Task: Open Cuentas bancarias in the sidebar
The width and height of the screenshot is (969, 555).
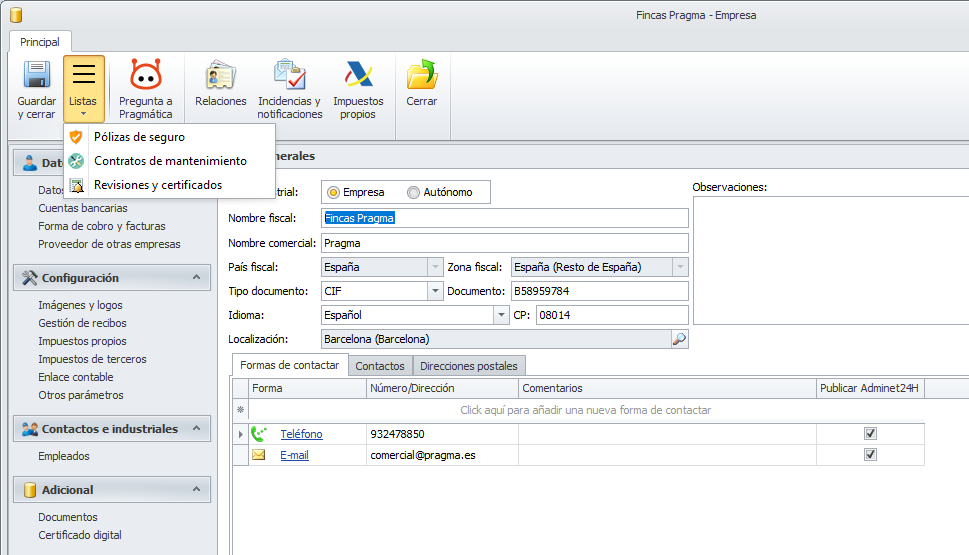Action: click(x=83, y=208)
